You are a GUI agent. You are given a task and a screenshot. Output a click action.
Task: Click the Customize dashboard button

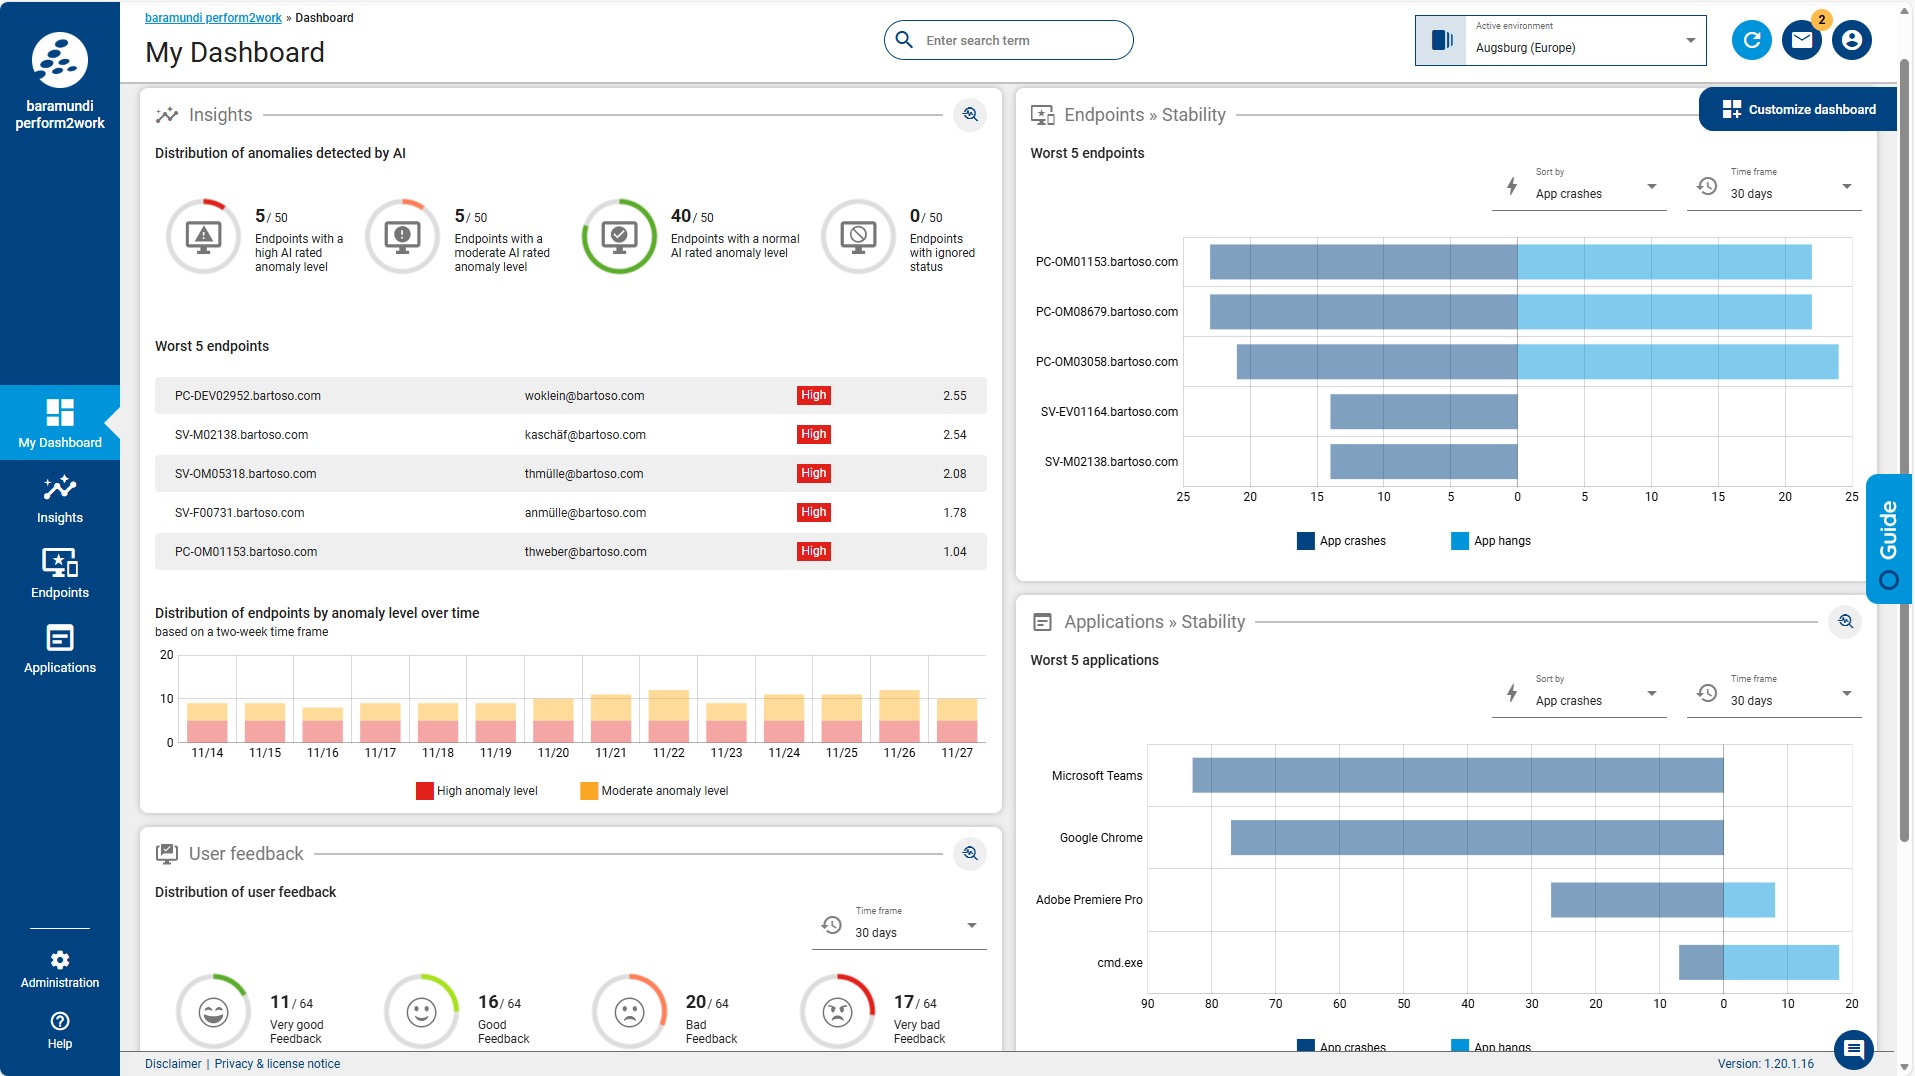(1798, 110)
